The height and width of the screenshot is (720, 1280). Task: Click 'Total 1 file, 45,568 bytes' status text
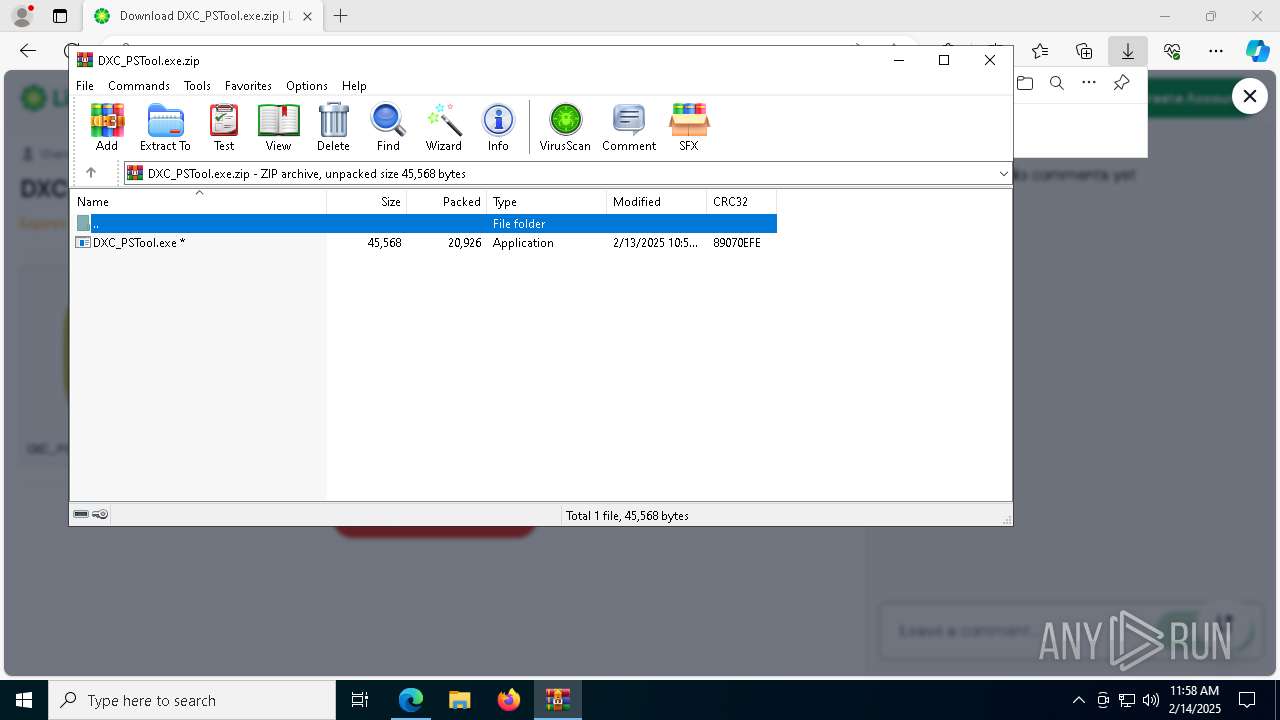coord(627,516)
